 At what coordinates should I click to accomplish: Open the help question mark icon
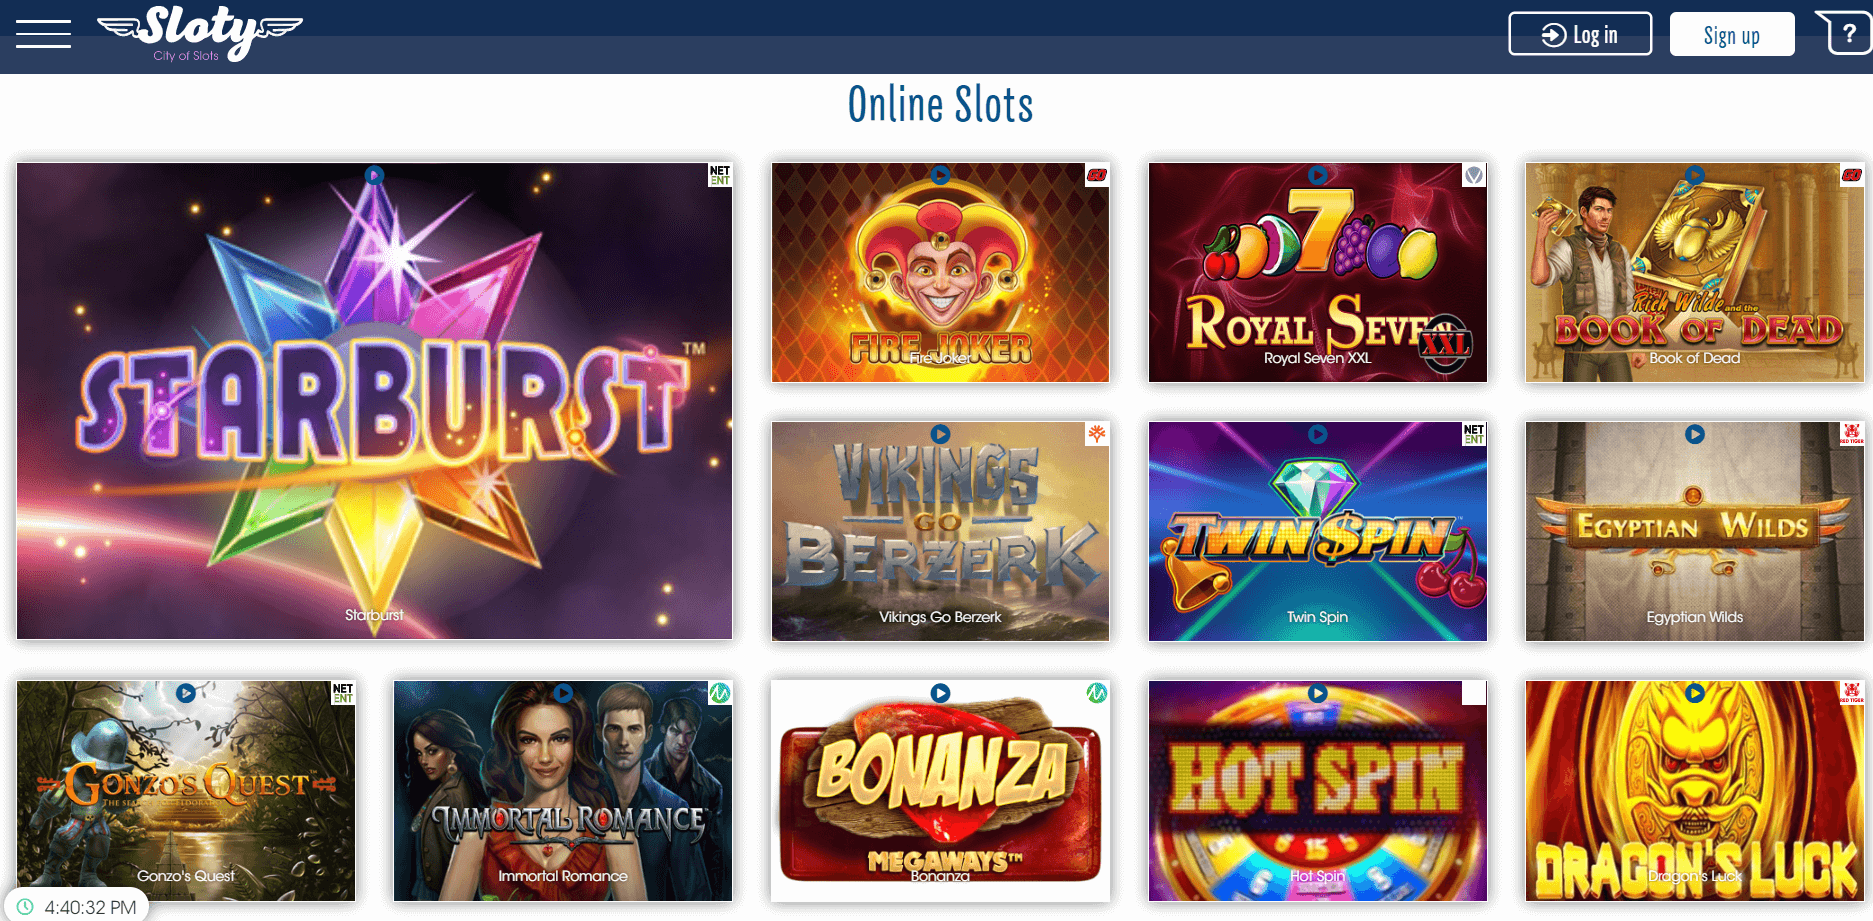pyautogui.click(x=1846, y=34)
